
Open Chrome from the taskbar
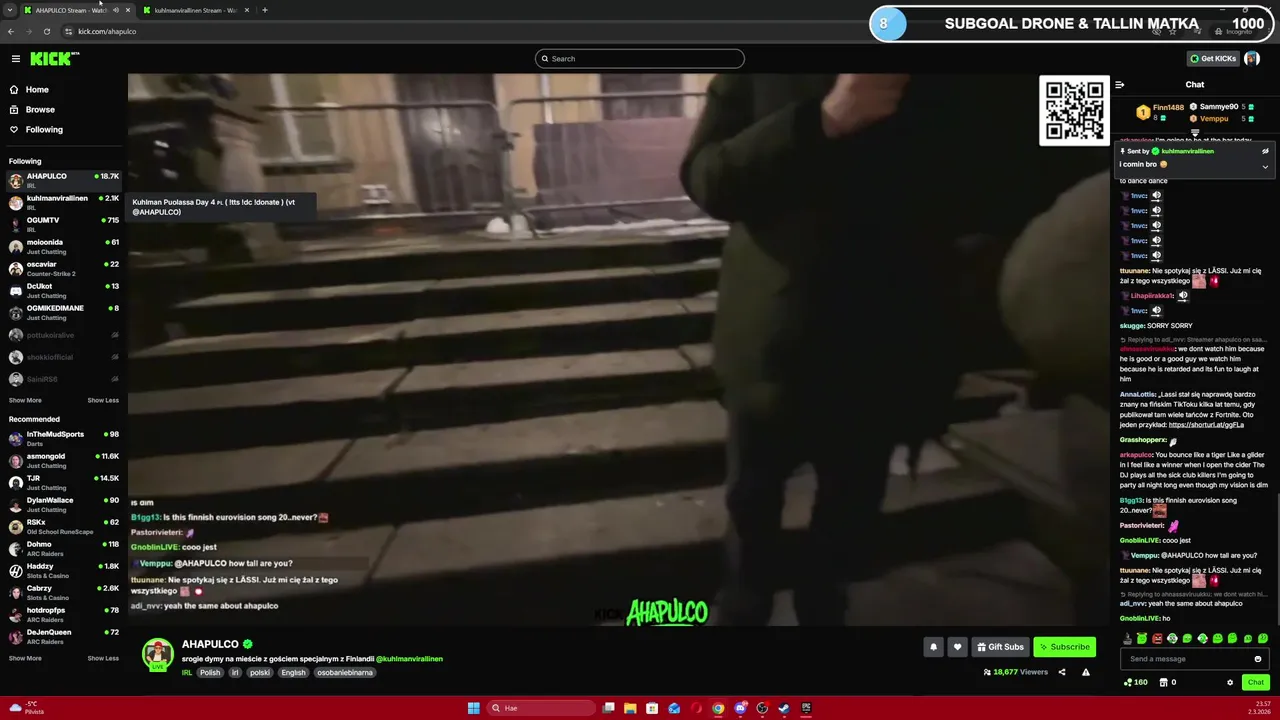pos(718,708)
